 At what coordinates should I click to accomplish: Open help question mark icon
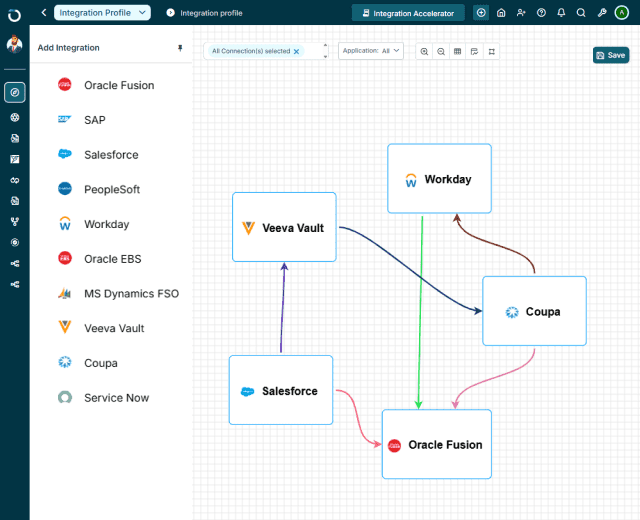pyautogui.click(x=541, y=13)
